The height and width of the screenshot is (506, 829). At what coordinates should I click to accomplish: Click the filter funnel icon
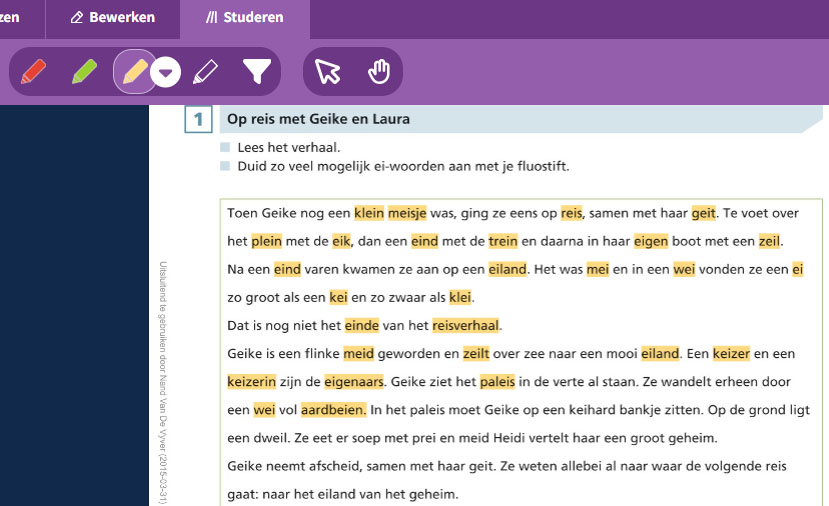coord(257,71)
